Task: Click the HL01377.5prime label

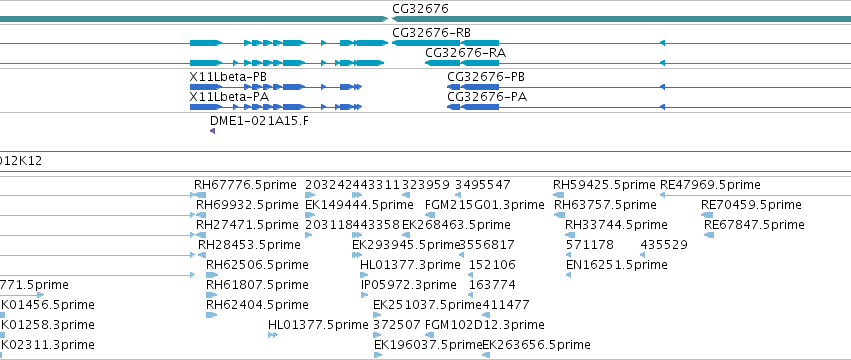Action: [x=319, y=325]
